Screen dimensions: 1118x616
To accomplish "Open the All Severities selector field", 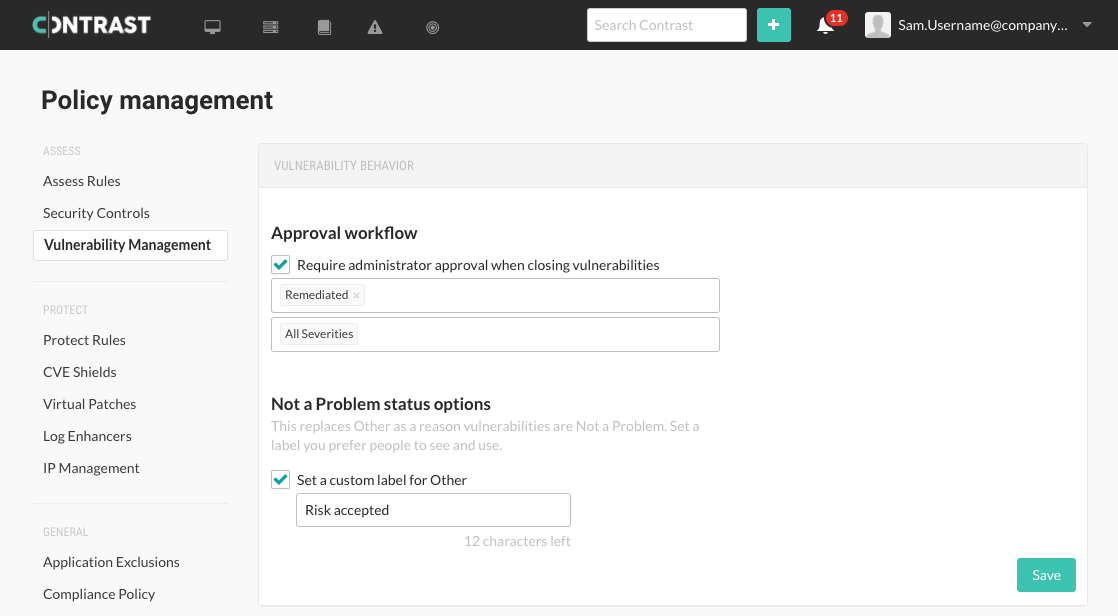I will (495, 334).
